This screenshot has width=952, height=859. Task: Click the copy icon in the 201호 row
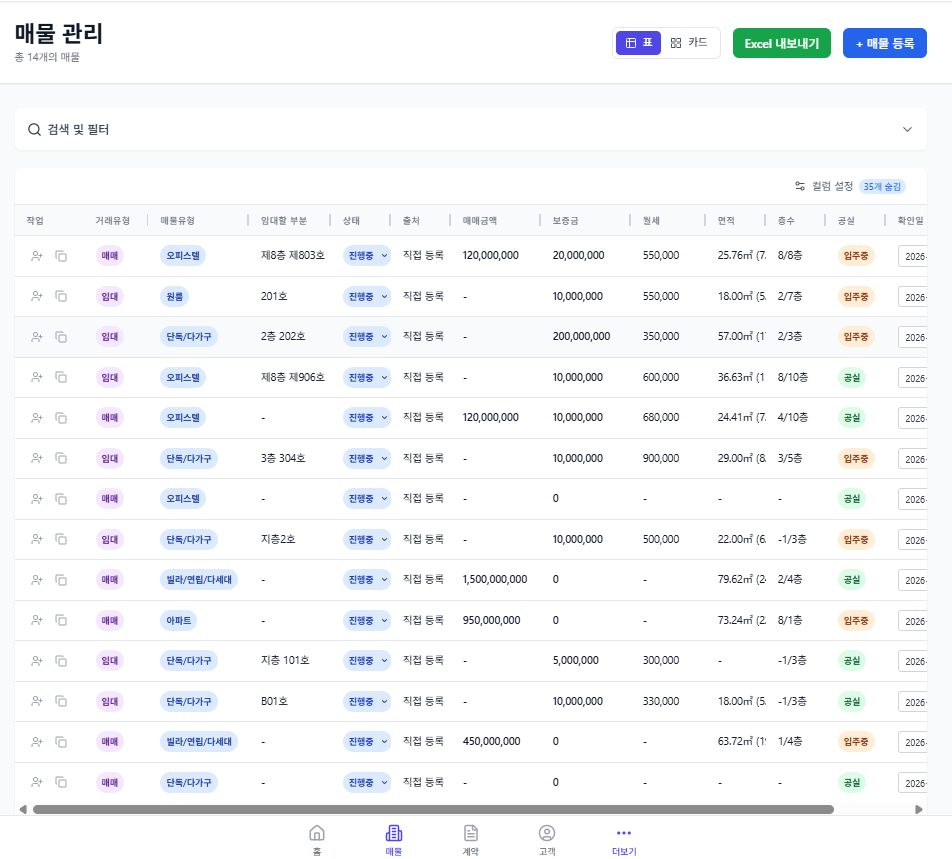61,296
